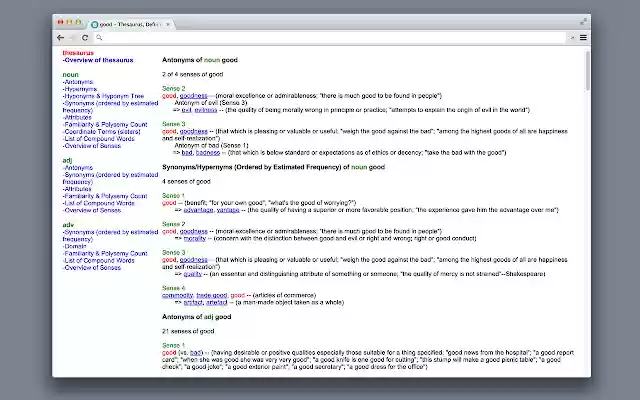This screenshot has height=400, width=640.
Task: Open 'Hyponyms & Hyponym Tree' link
Action: (x=103, y=96)
